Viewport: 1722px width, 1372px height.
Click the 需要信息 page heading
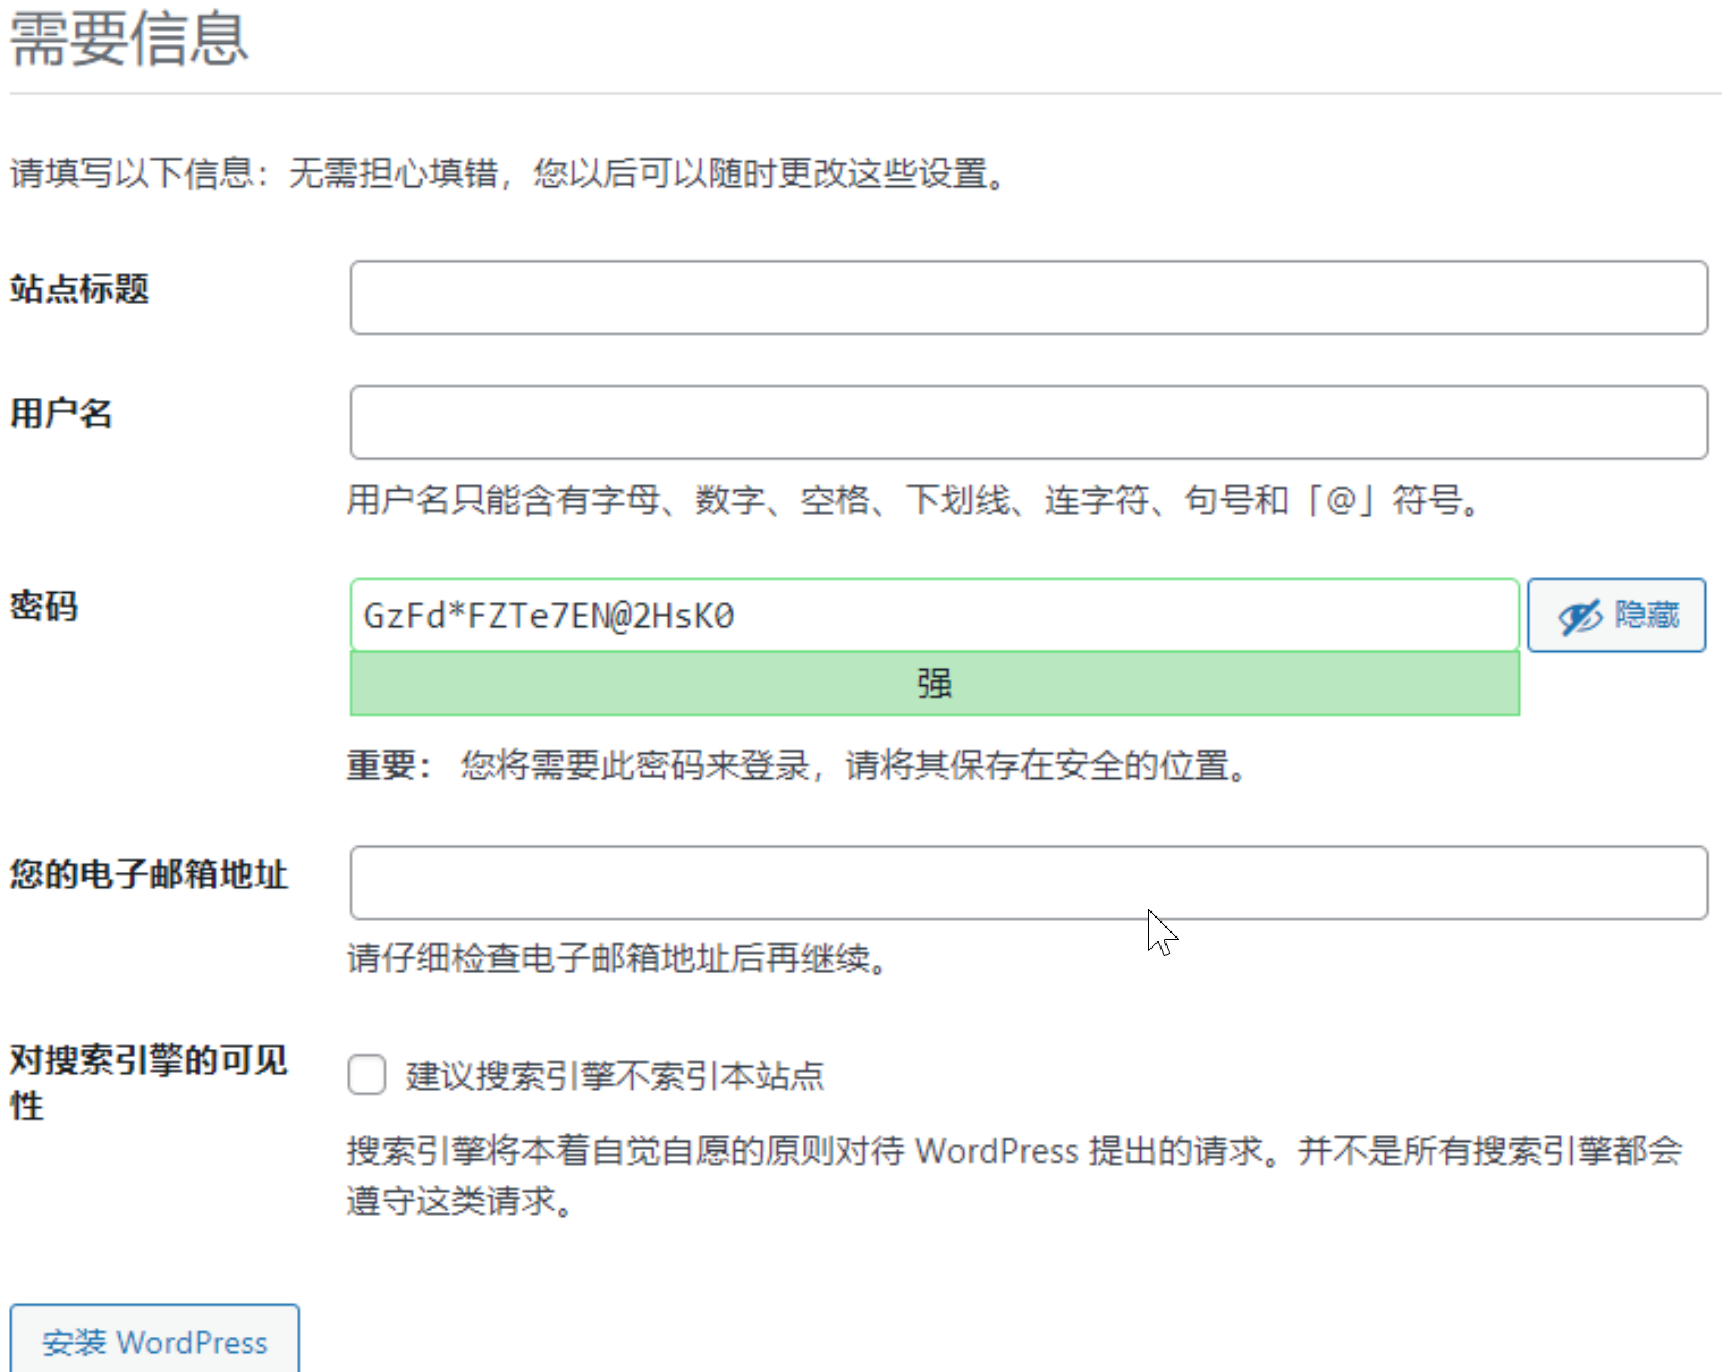click(x=129, y=39)
